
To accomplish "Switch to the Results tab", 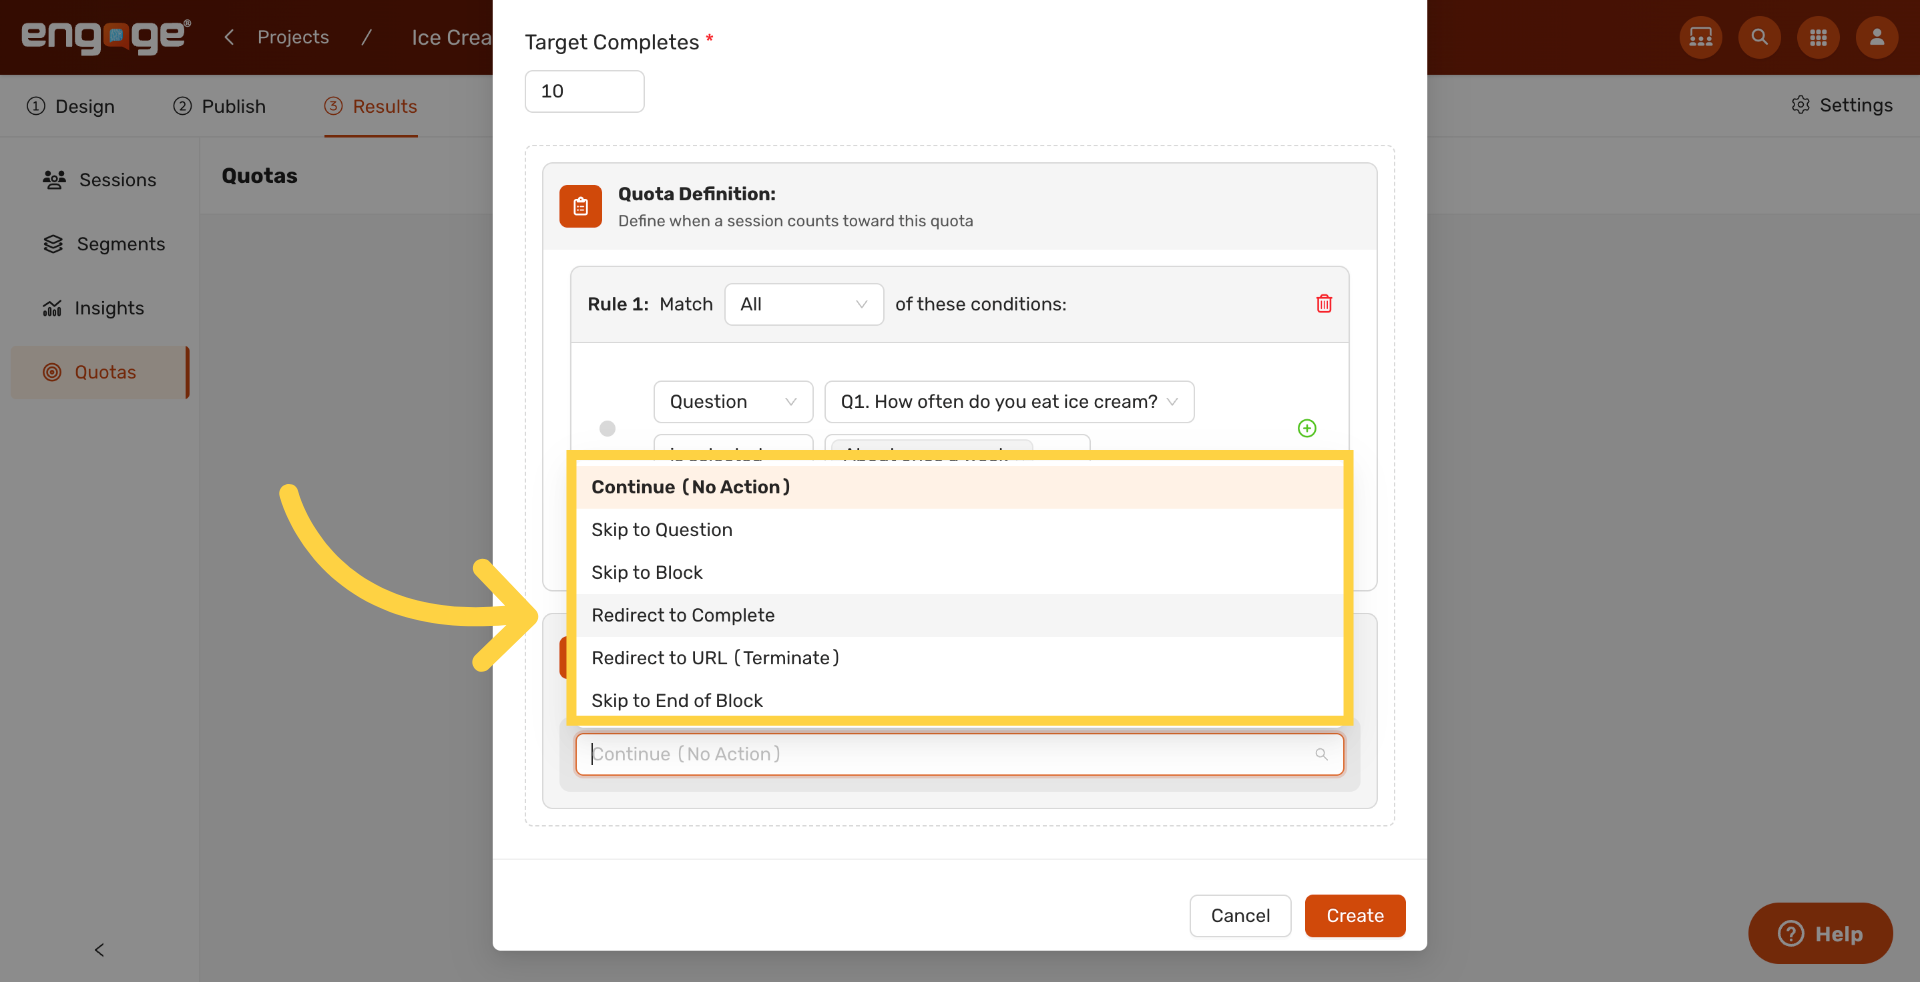I will [x=371, y=106].
